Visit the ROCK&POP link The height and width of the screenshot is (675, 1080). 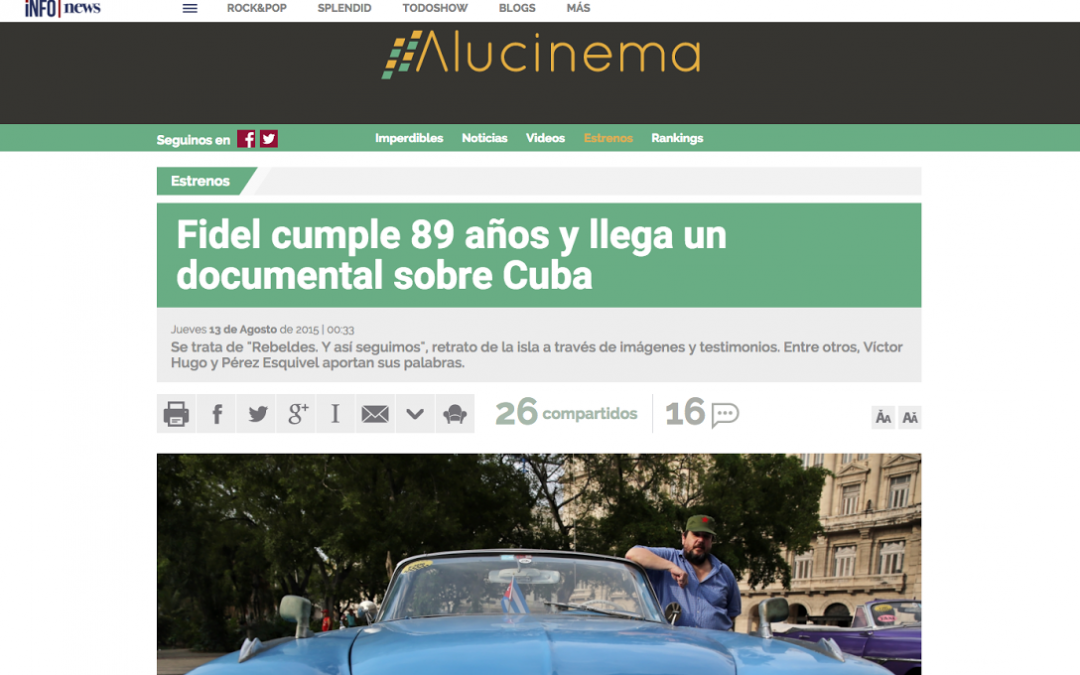coord(257,8)
